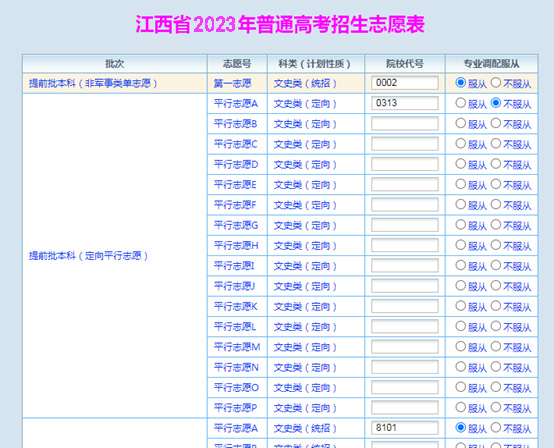
Task: Select 服从 for 平行志愿C row
Action: [460, 143]
